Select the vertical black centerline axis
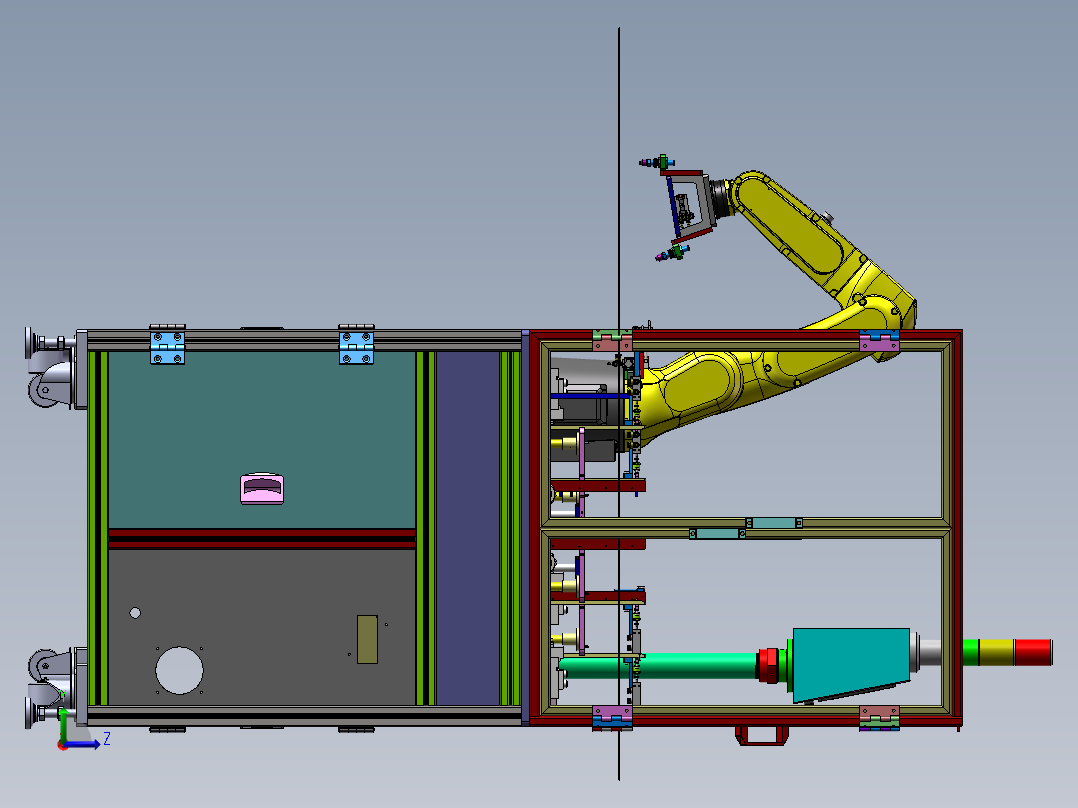This screenshot has height=808, width=1078. (x=619, y=404)
